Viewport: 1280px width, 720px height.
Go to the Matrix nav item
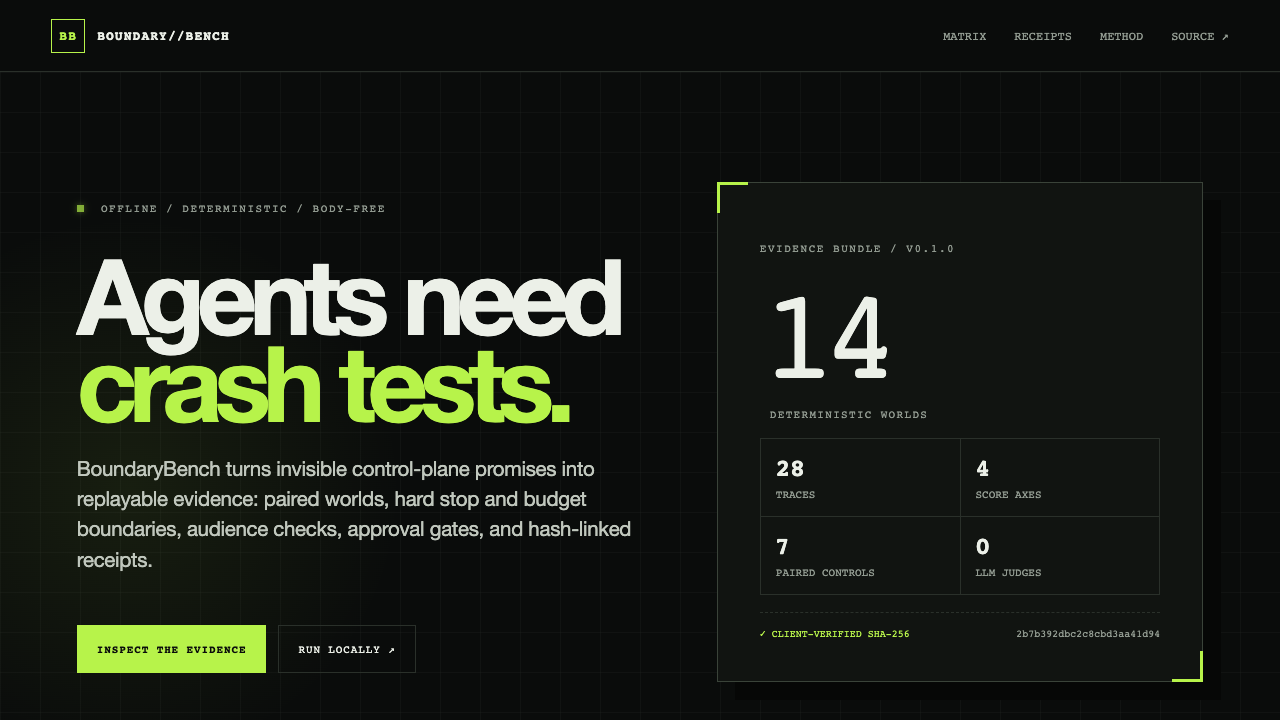(x=964, y=36)
